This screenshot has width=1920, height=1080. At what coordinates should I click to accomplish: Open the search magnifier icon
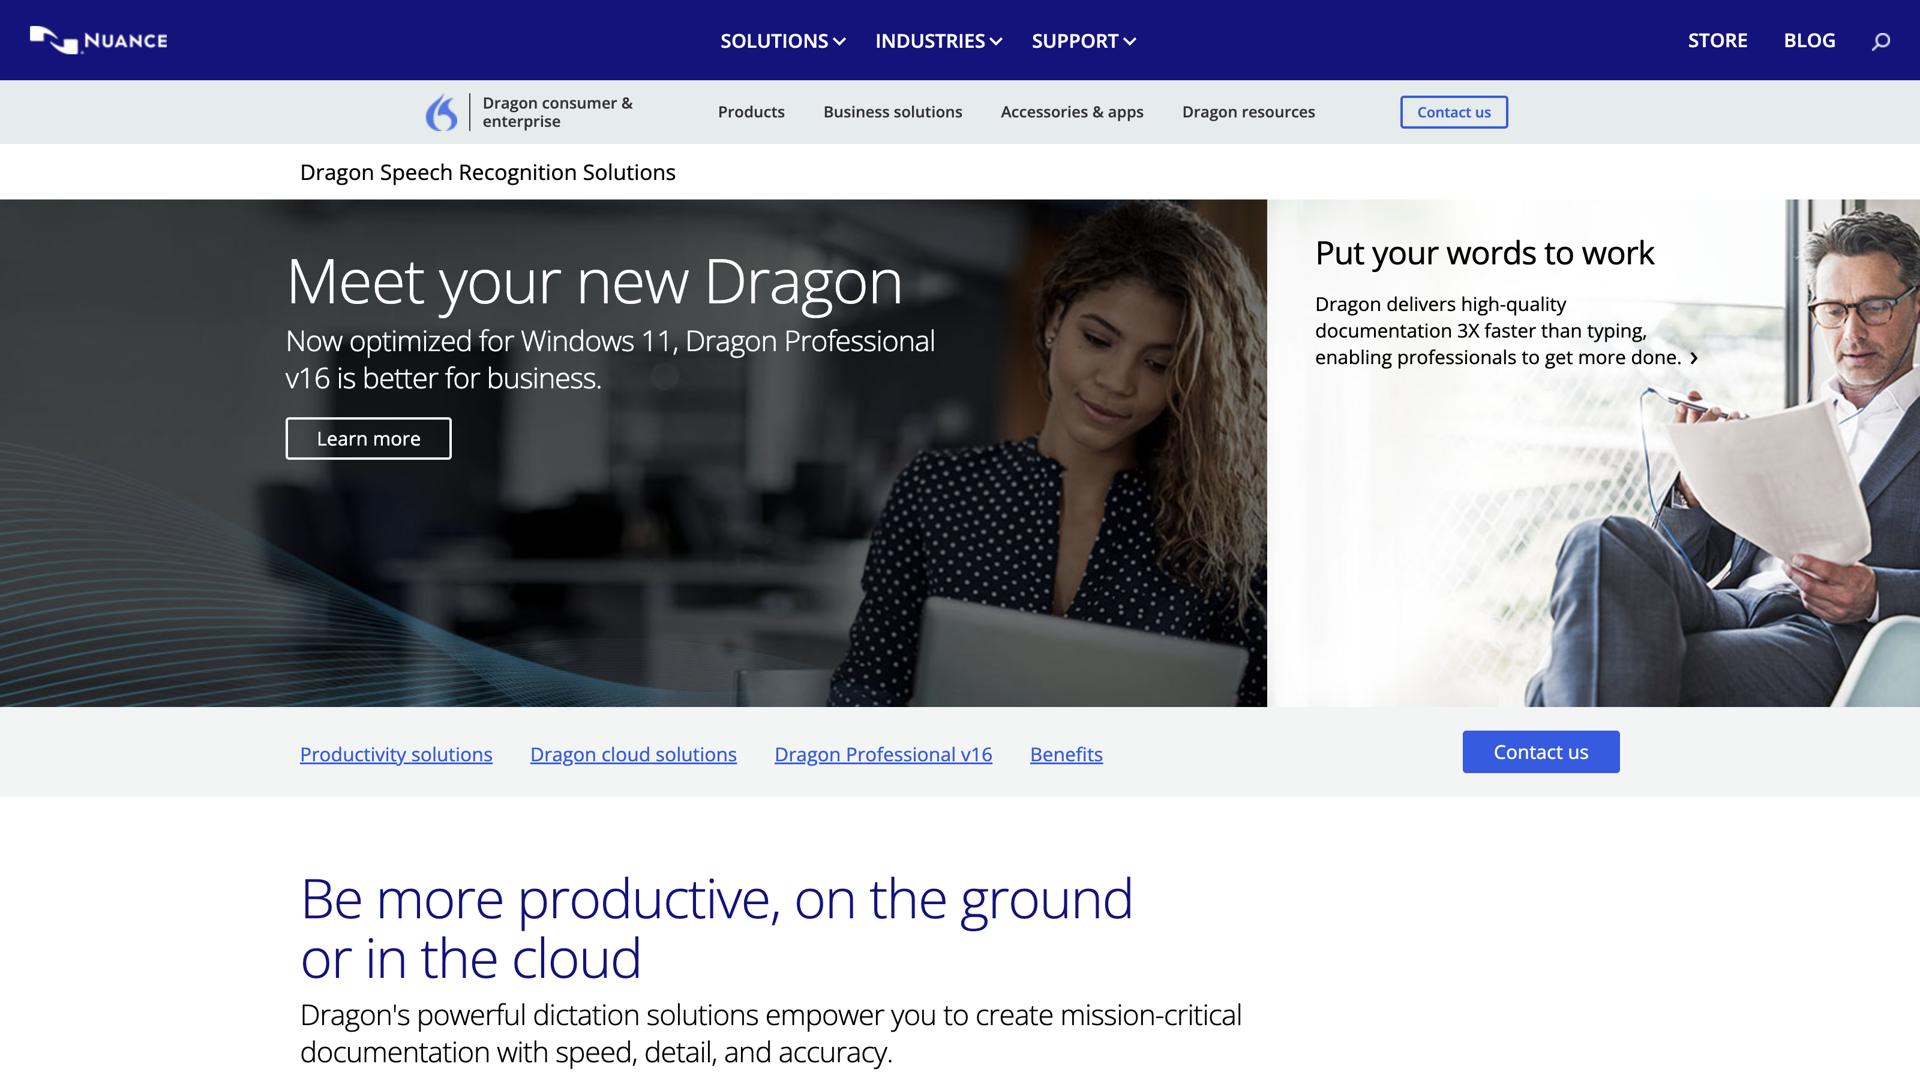[x=1881, y=40]
